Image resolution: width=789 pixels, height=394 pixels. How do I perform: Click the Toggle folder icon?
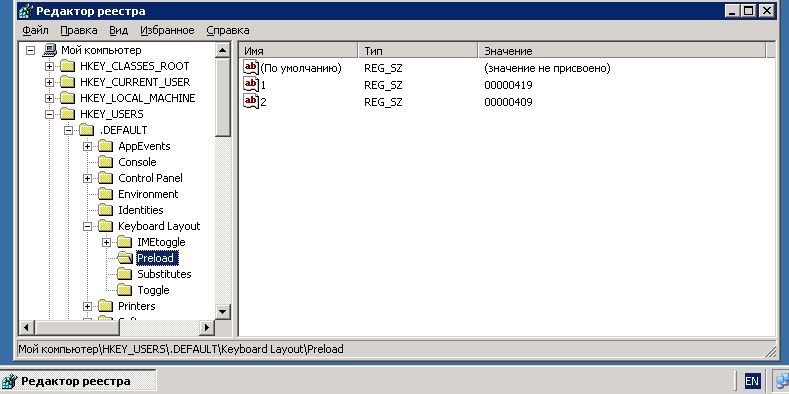125,290
